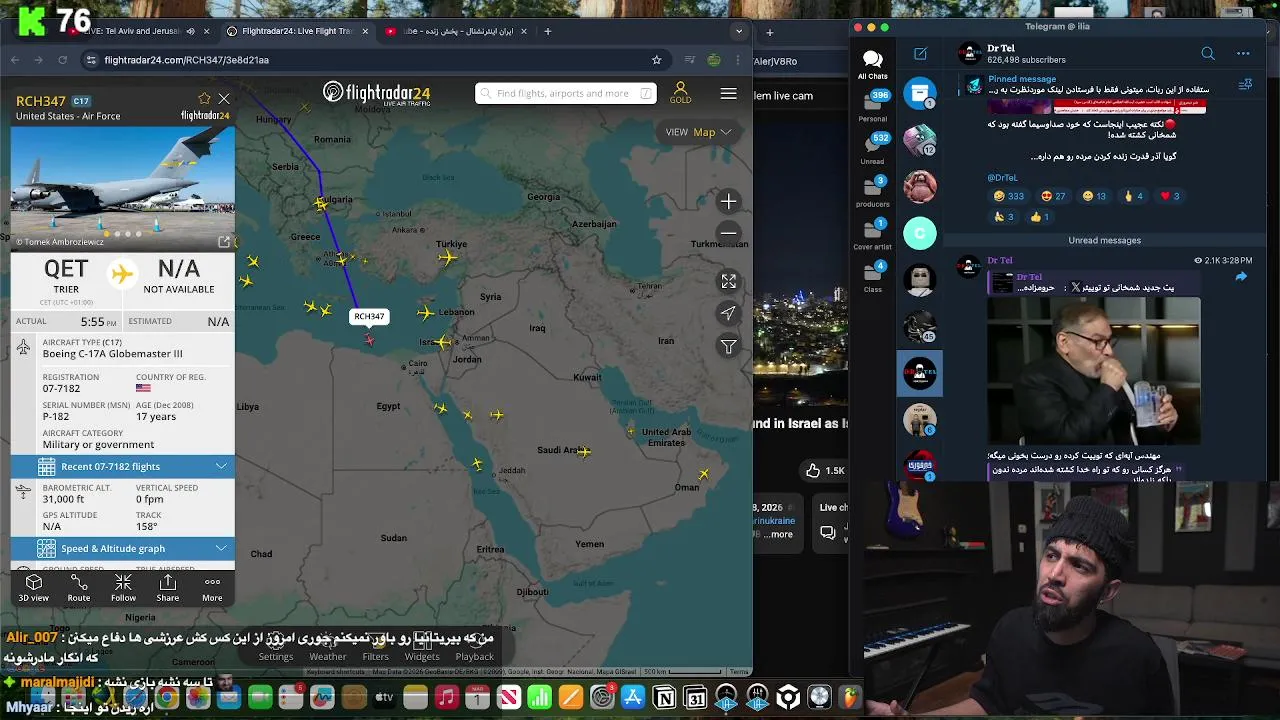Screen dimensions: 1280x720
Task: Click the address bar URL
Action: pos(186,60)
